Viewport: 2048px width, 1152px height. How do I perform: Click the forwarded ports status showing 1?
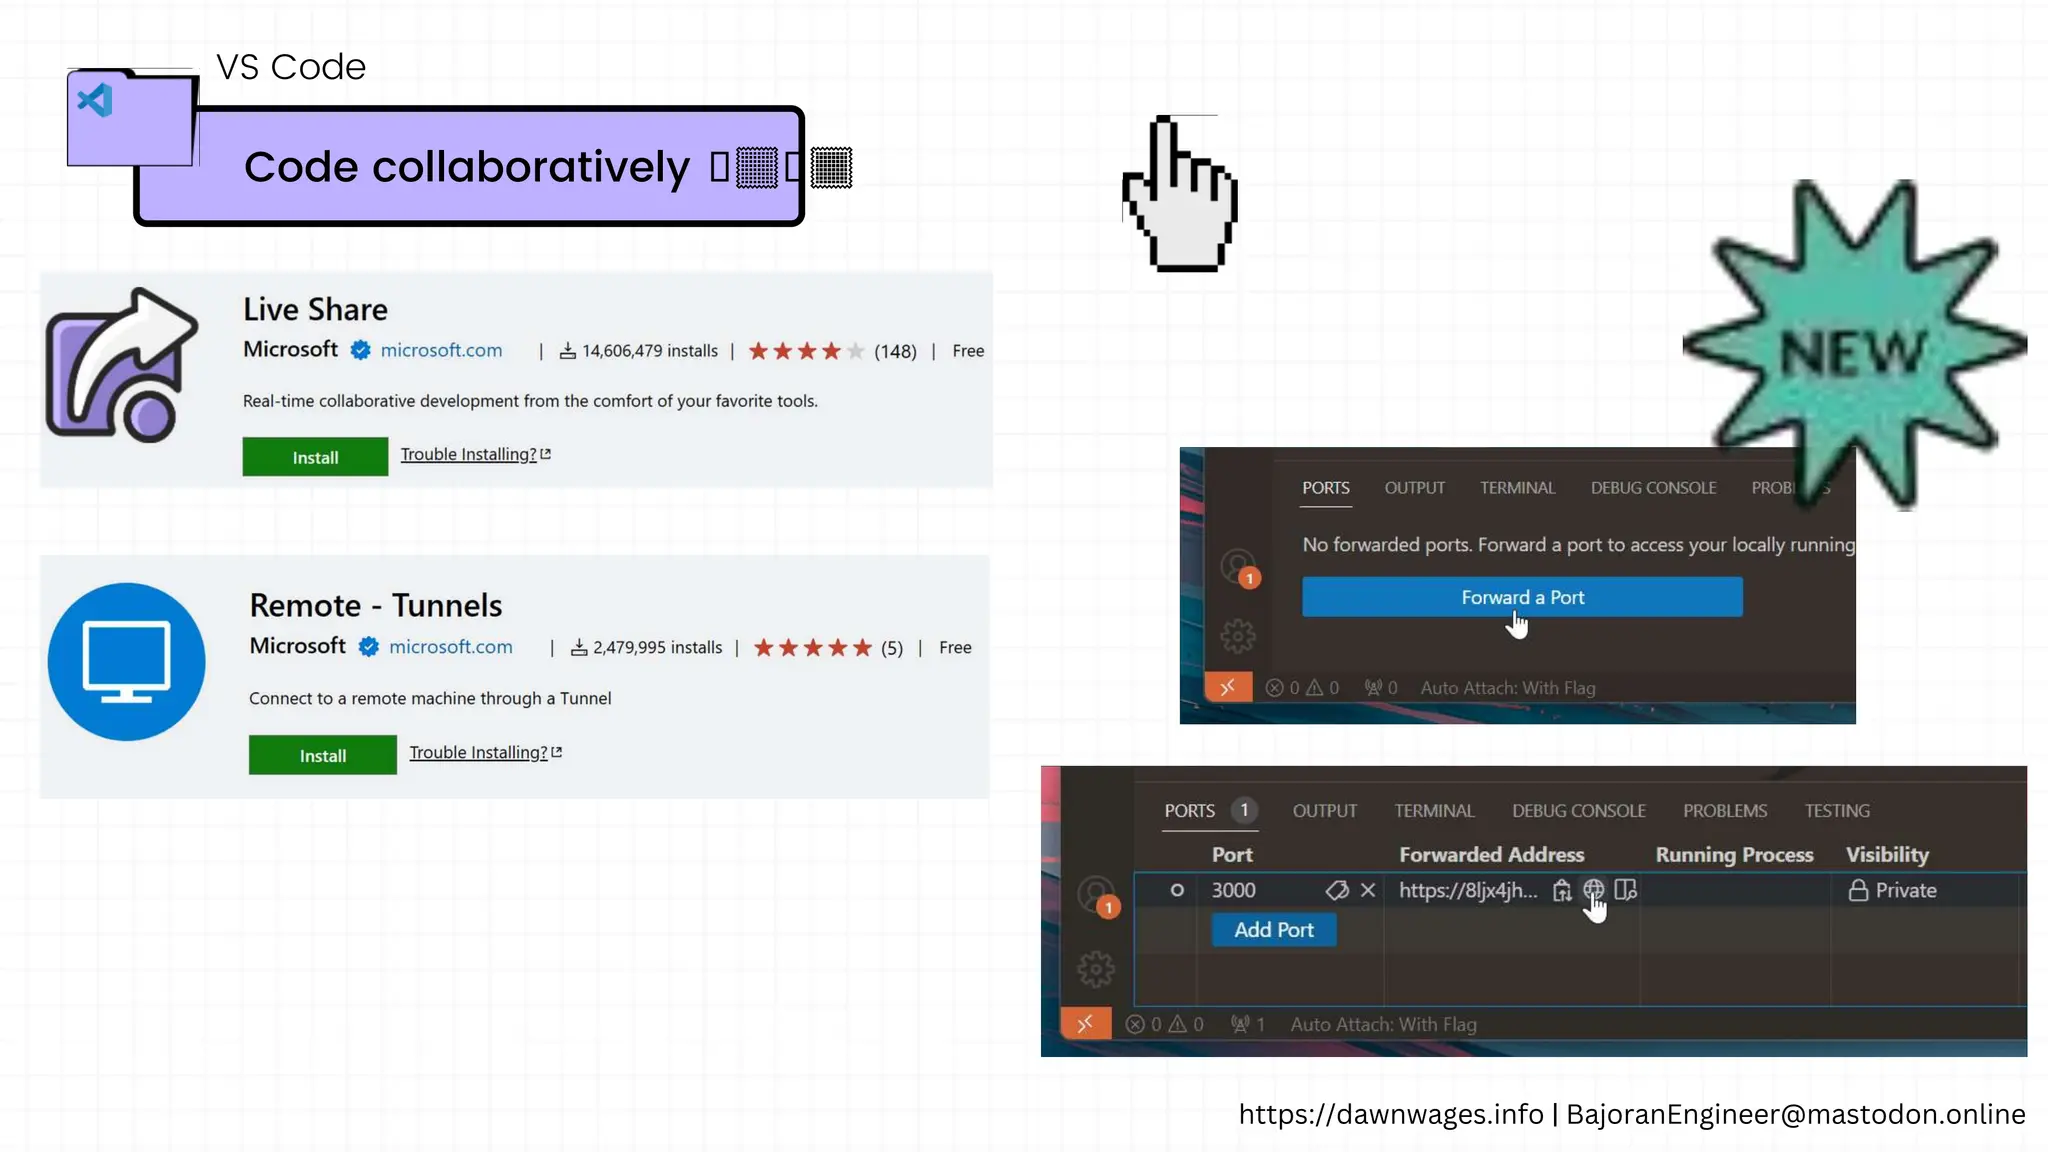pyautogui.click(x=1248, y=1024)
